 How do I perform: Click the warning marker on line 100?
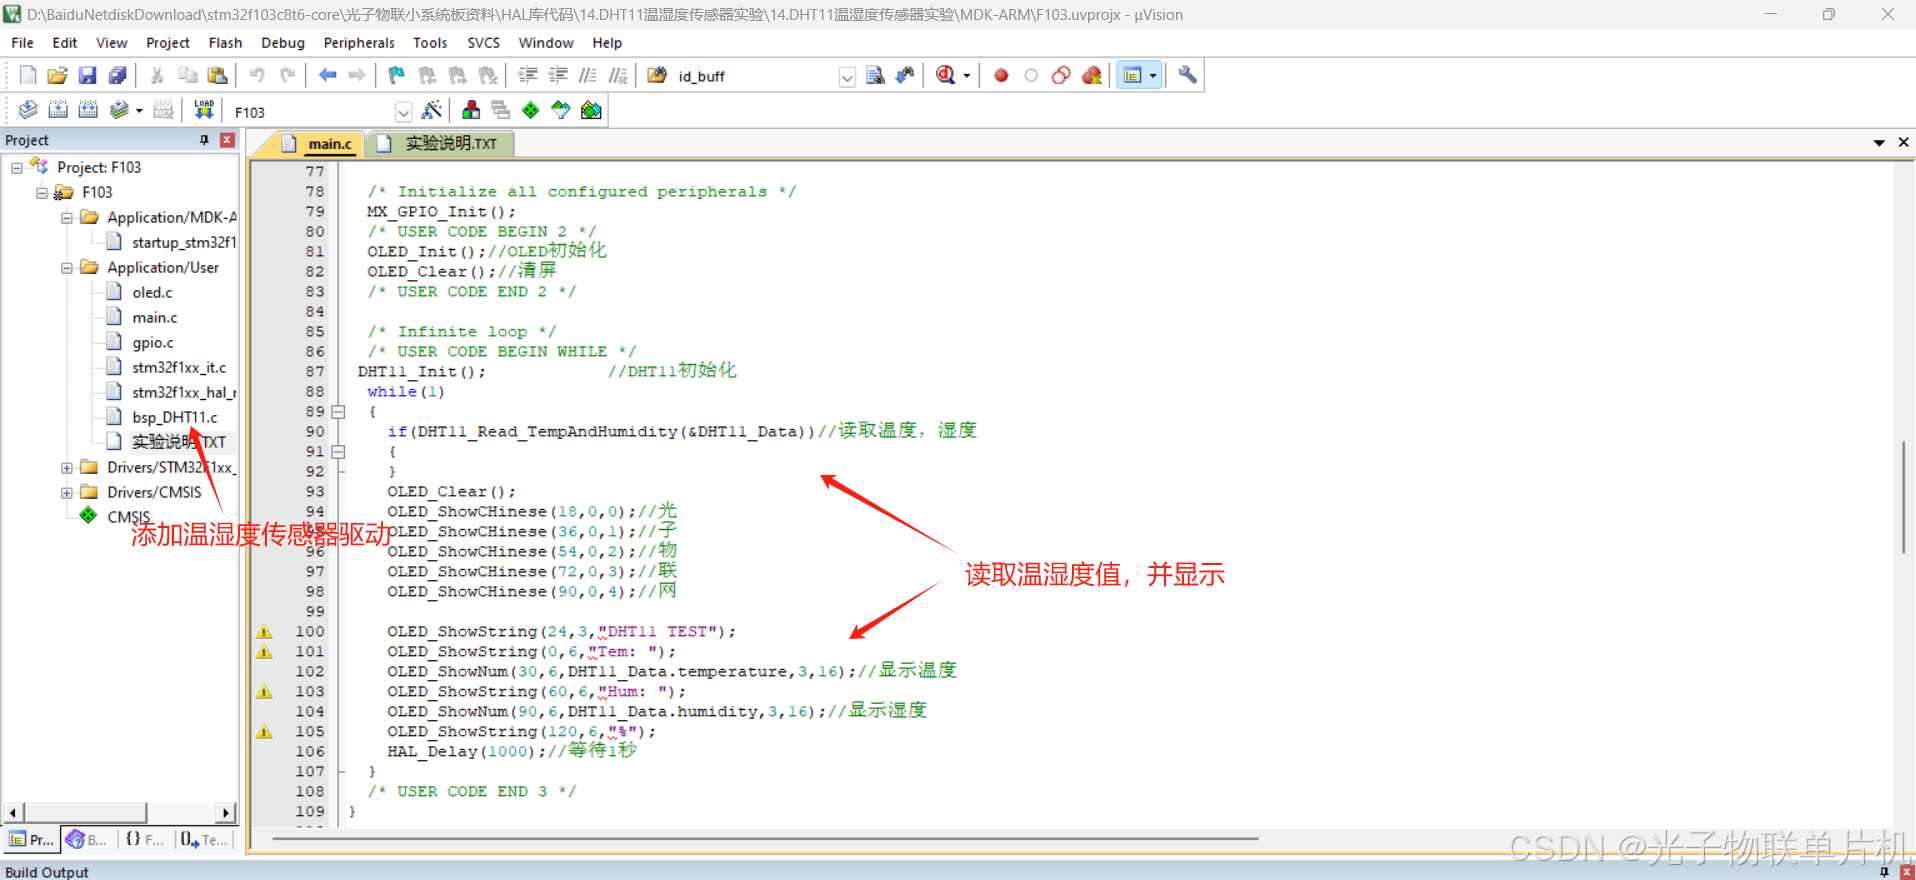pos(264,632)
